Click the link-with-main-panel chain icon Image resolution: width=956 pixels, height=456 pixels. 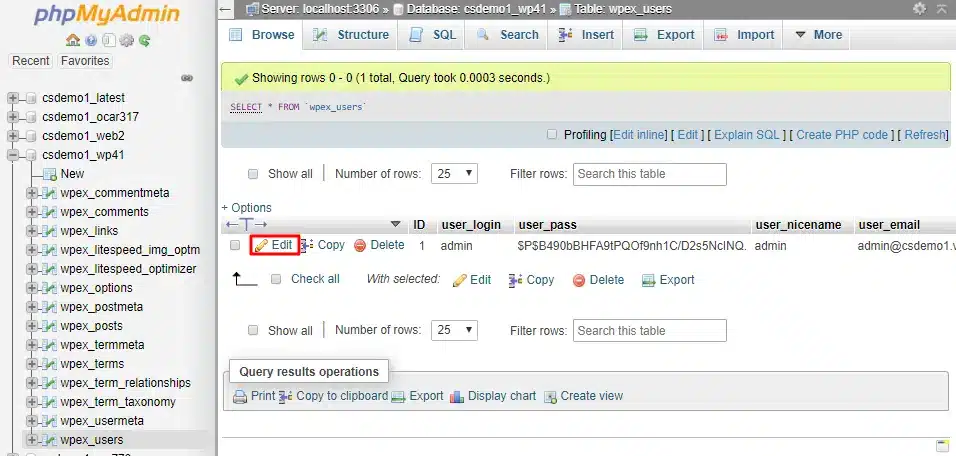pos(187,78)
